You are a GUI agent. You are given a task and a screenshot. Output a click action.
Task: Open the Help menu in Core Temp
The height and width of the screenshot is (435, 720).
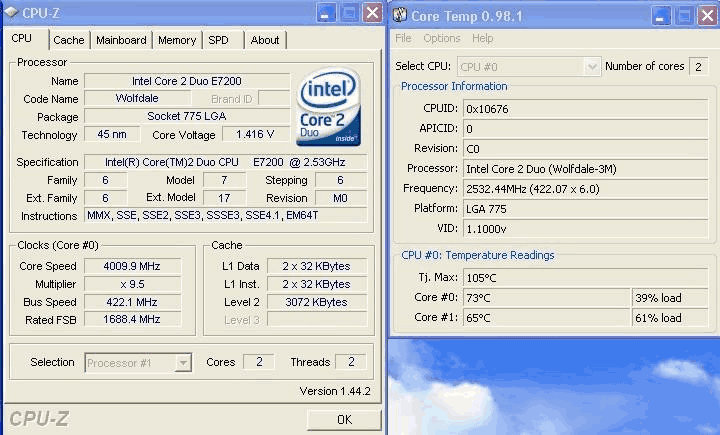[x=483, y=38]
